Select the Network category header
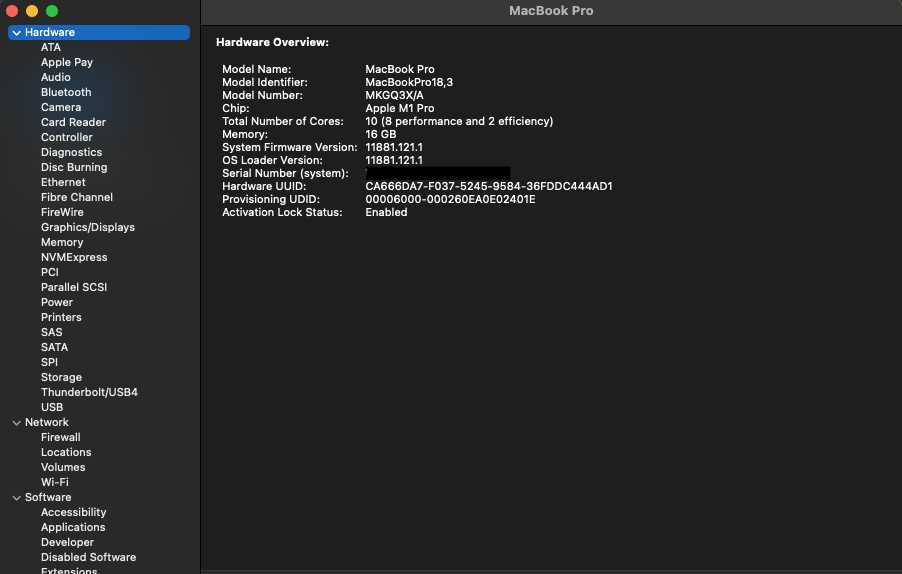Viewport: 902px width, 574px height. pos(47,422)
